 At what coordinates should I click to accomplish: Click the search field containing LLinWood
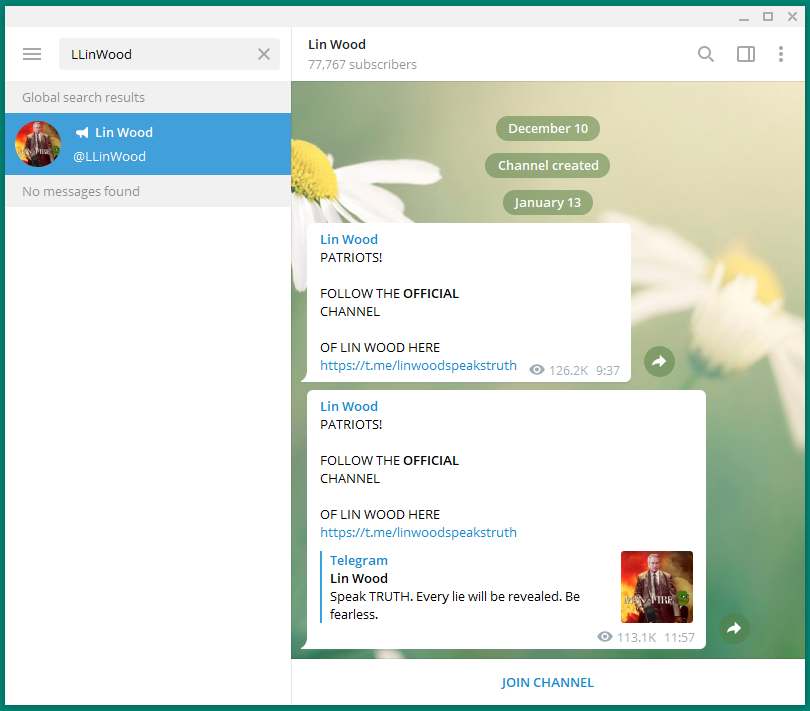pos(155,54)
